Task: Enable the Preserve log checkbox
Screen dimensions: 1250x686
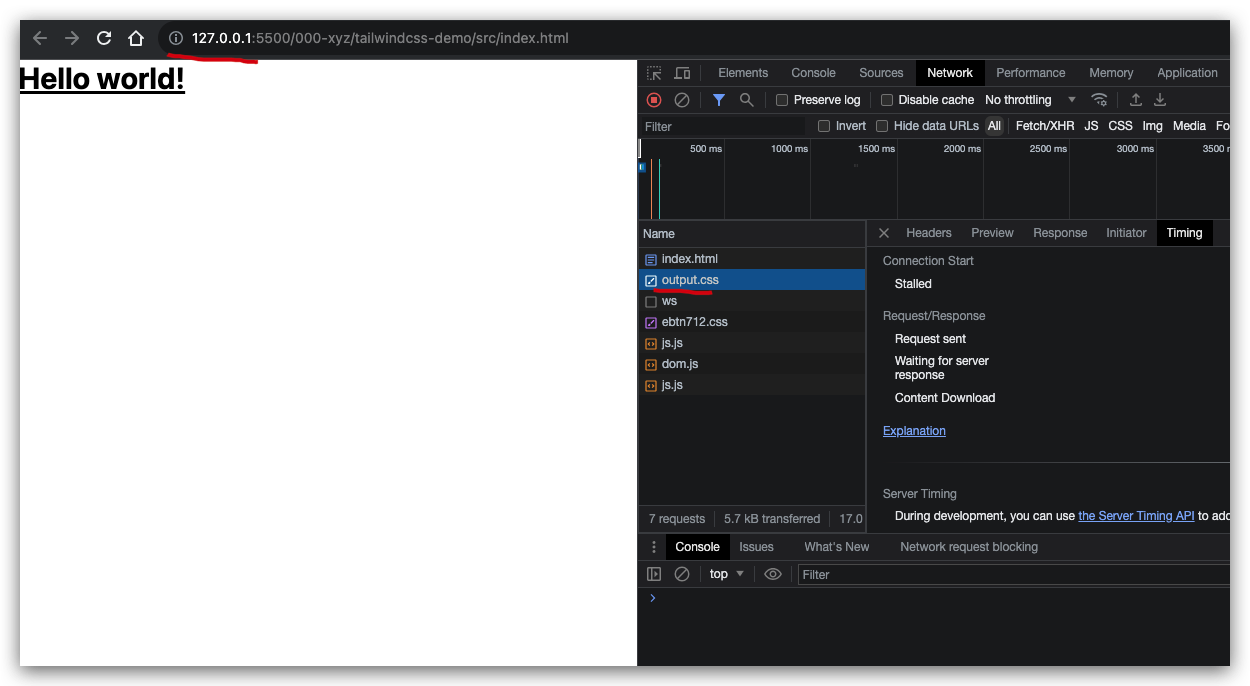Action: tap(782, 100)
